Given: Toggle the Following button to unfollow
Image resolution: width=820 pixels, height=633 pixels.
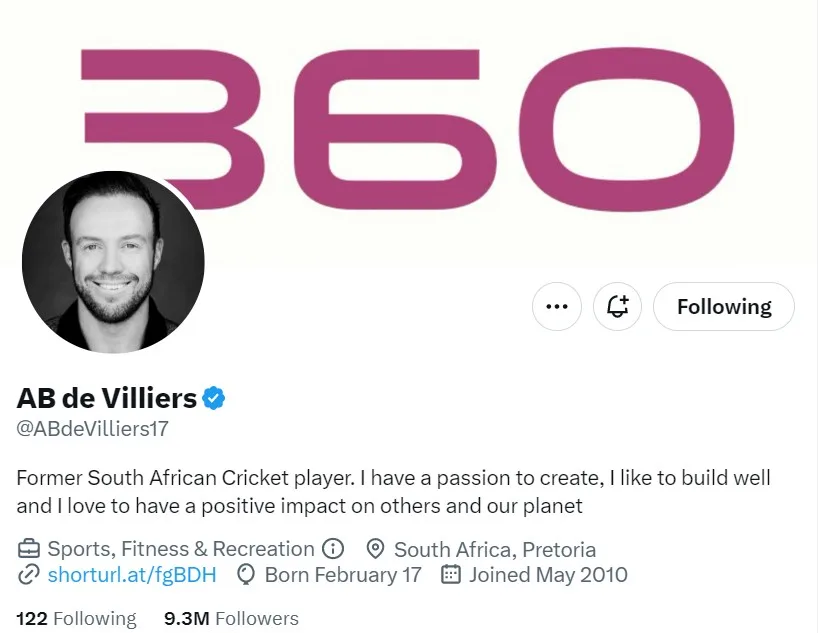Looking at the screenshot, I should tap(724, 307).
